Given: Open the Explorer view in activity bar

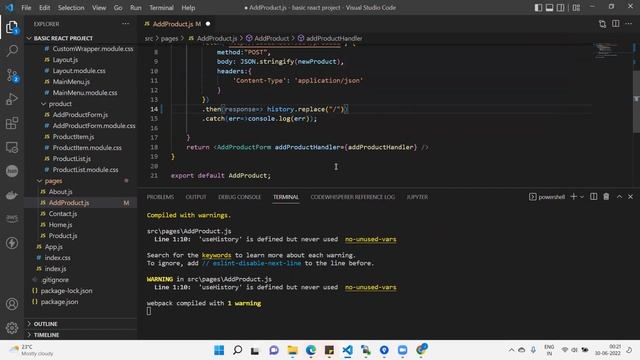Looking at the screenshot, I should tap(12, 28).
